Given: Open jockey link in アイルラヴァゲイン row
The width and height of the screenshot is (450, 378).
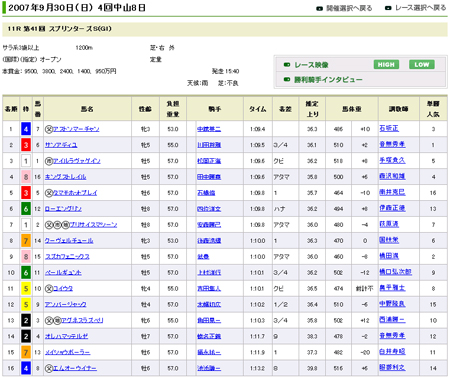Looking at the screenshot, I should pyautogui.click(x=209, y=161).
